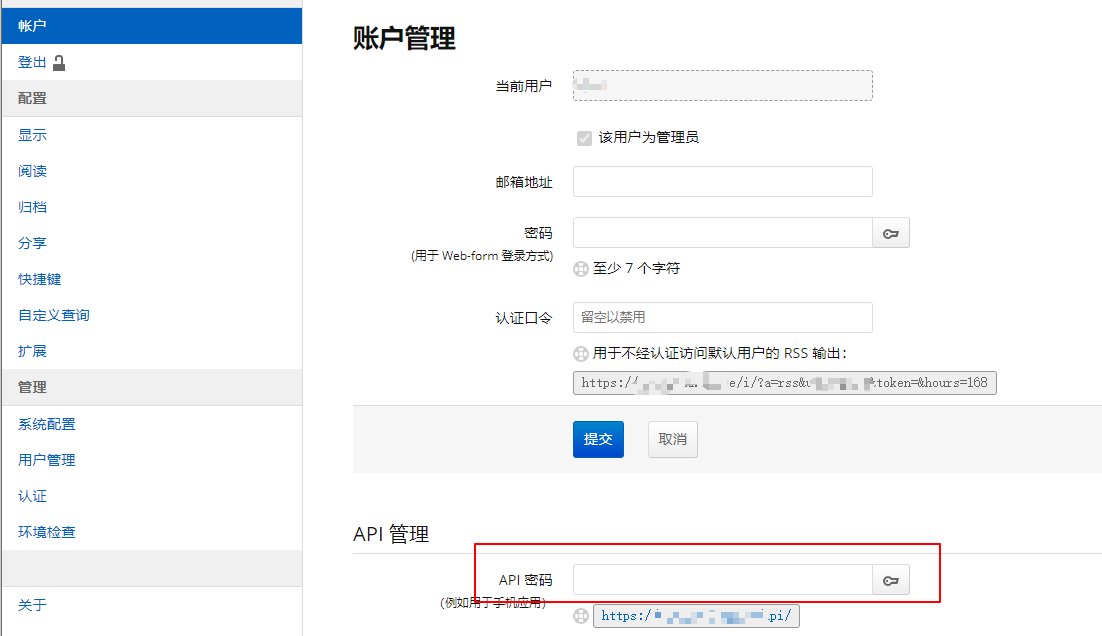Click the 提交 submit button
The width and height of the screenshot is (1102, 636).
point(598,439)
